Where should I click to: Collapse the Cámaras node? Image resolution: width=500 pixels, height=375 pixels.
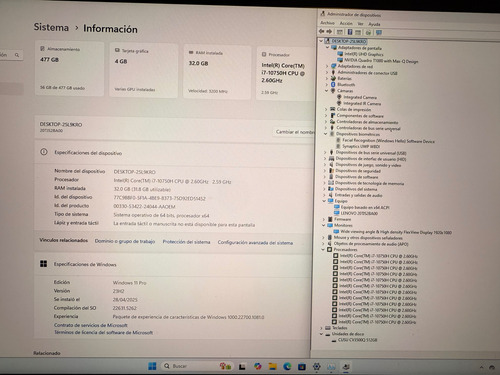tap(327, 90)
